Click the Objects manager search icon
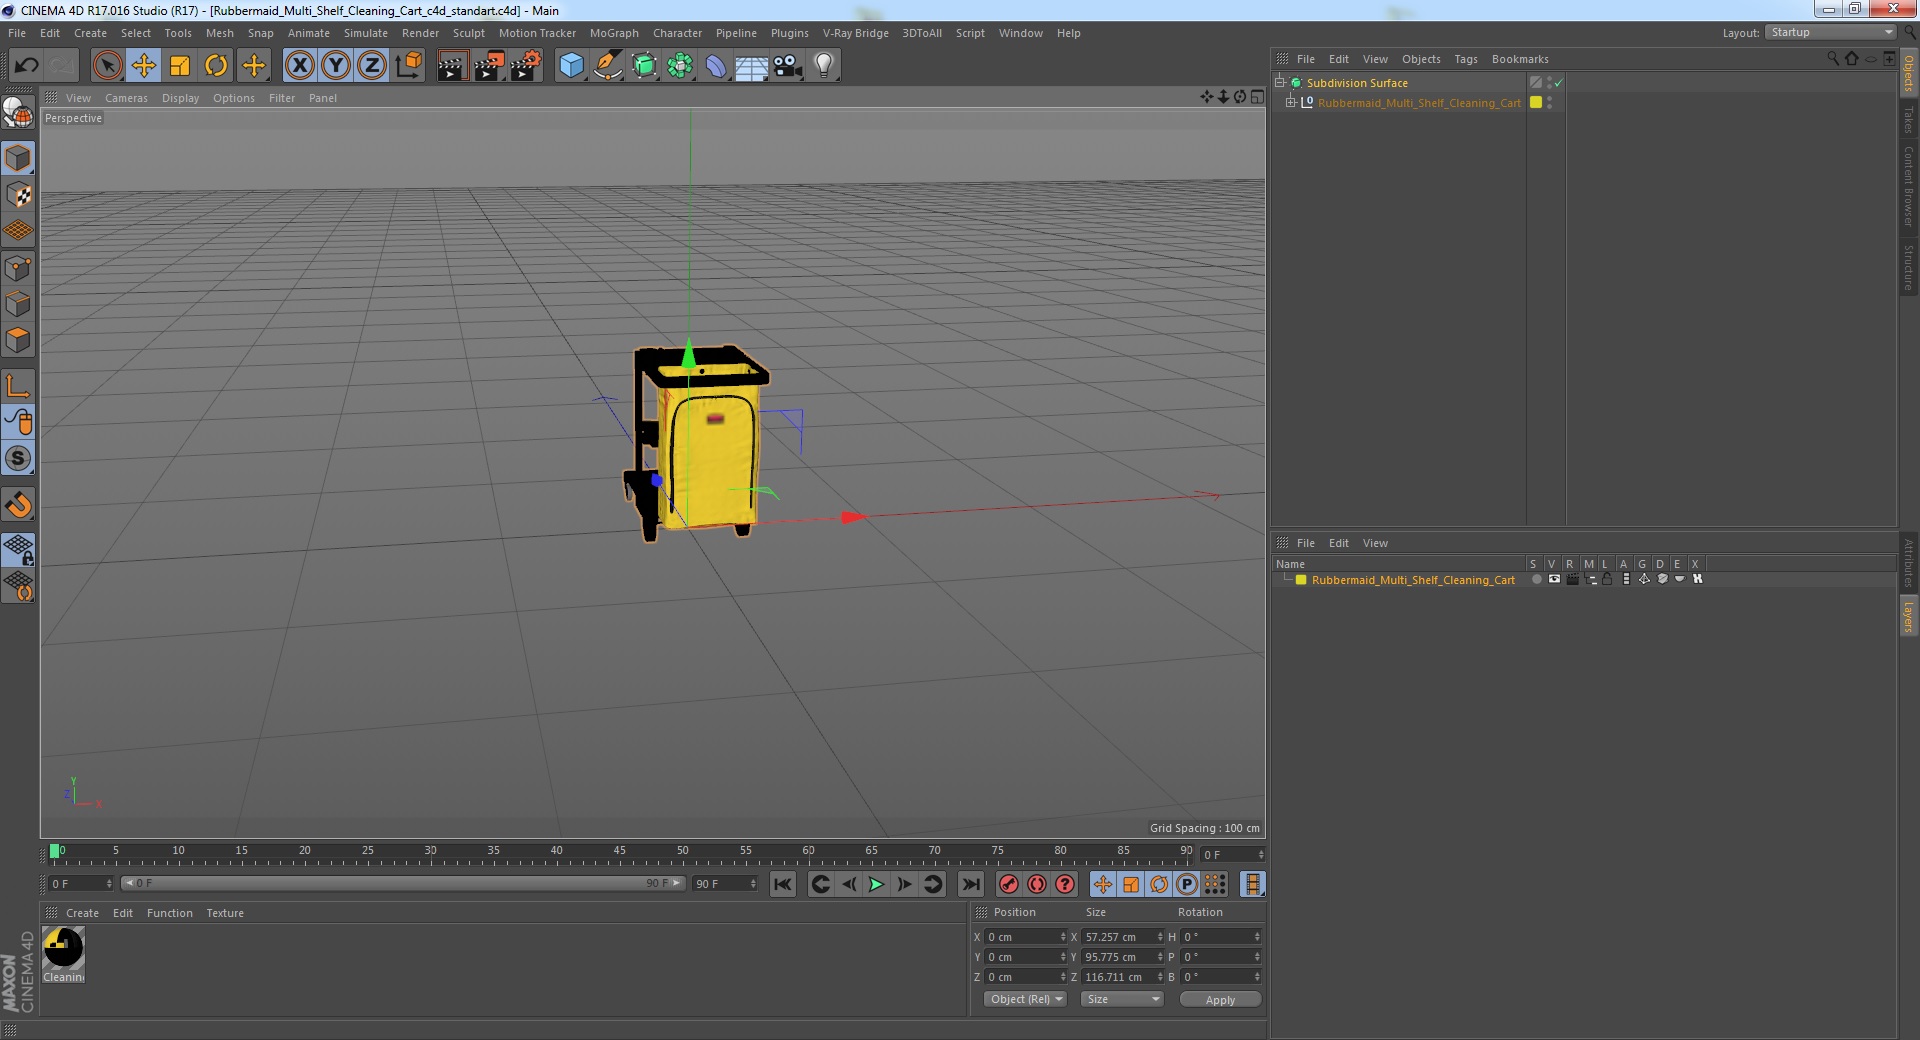The height and width of the screenshot is (1040, 1920). coord(1833,59)
